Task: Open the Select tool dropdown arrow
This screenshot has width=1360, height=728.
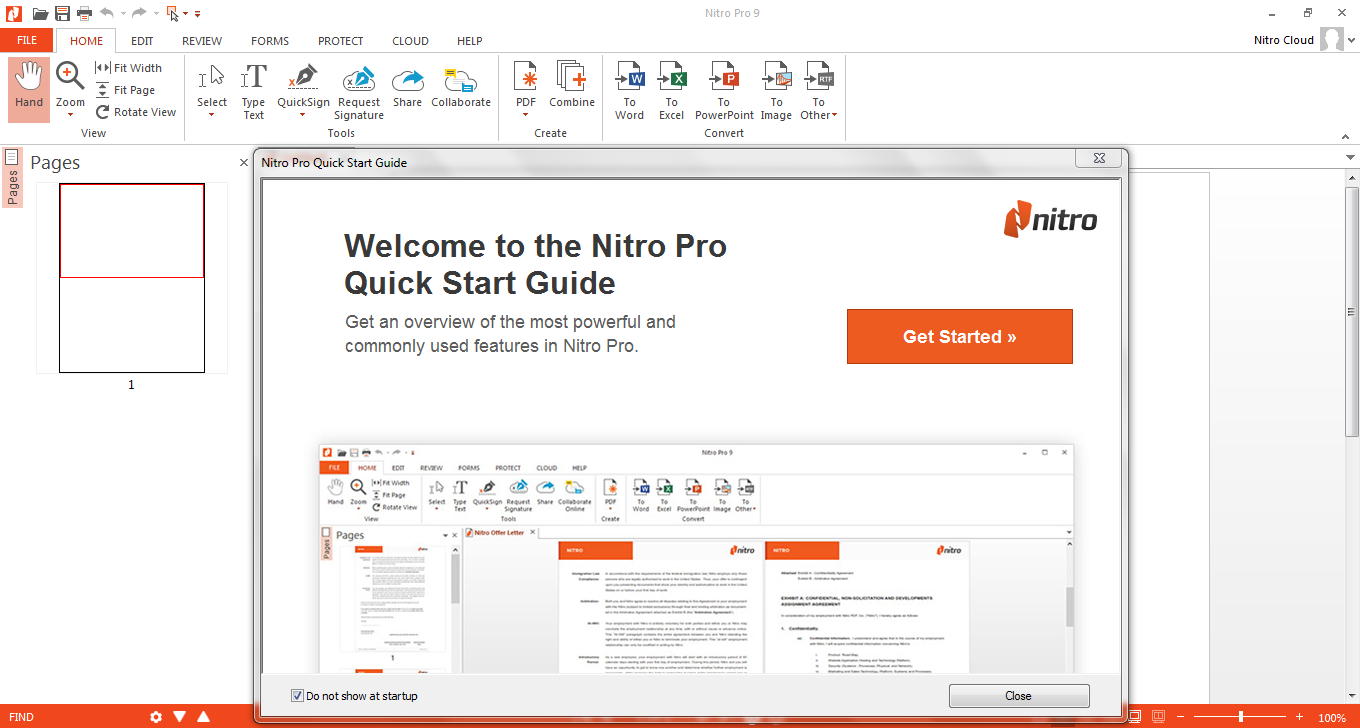Action: (x=211, y=115)
